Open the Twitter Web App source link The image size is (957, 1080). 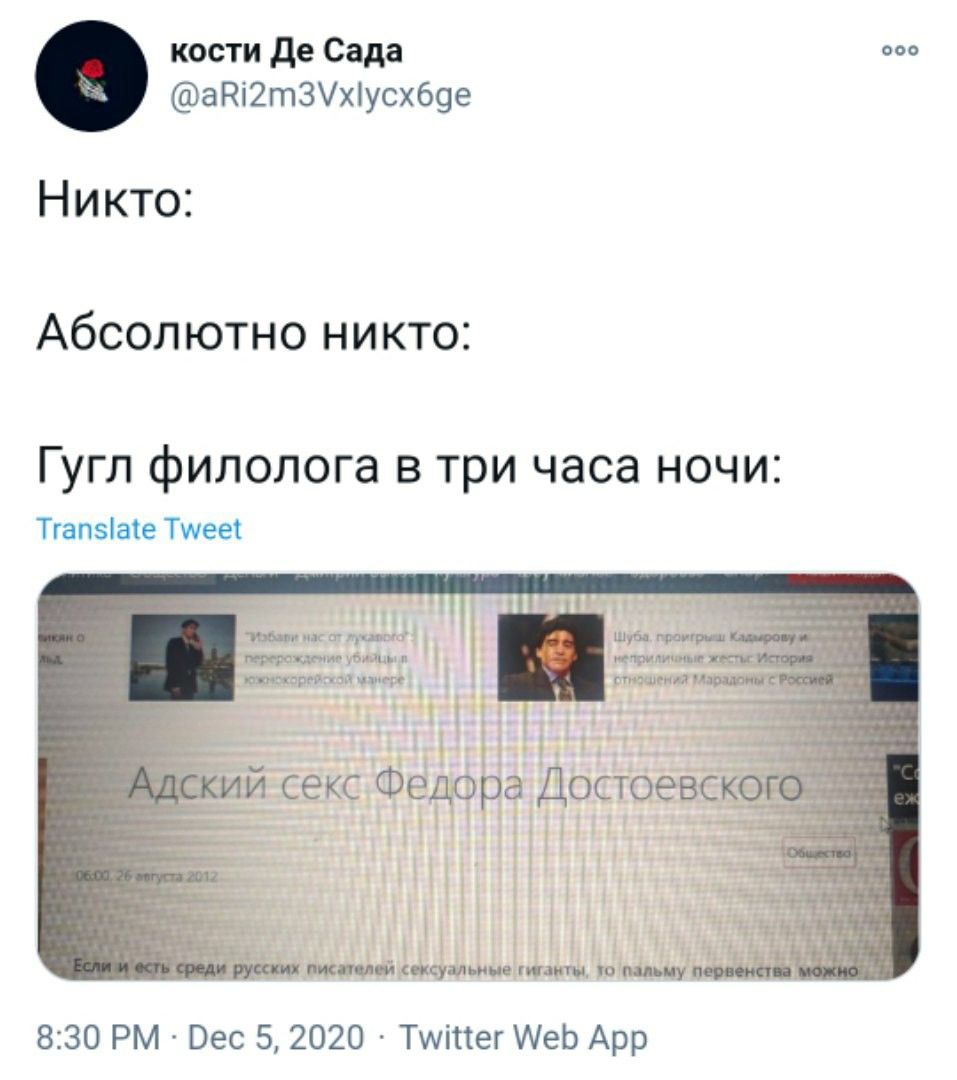coord(524,1037)
